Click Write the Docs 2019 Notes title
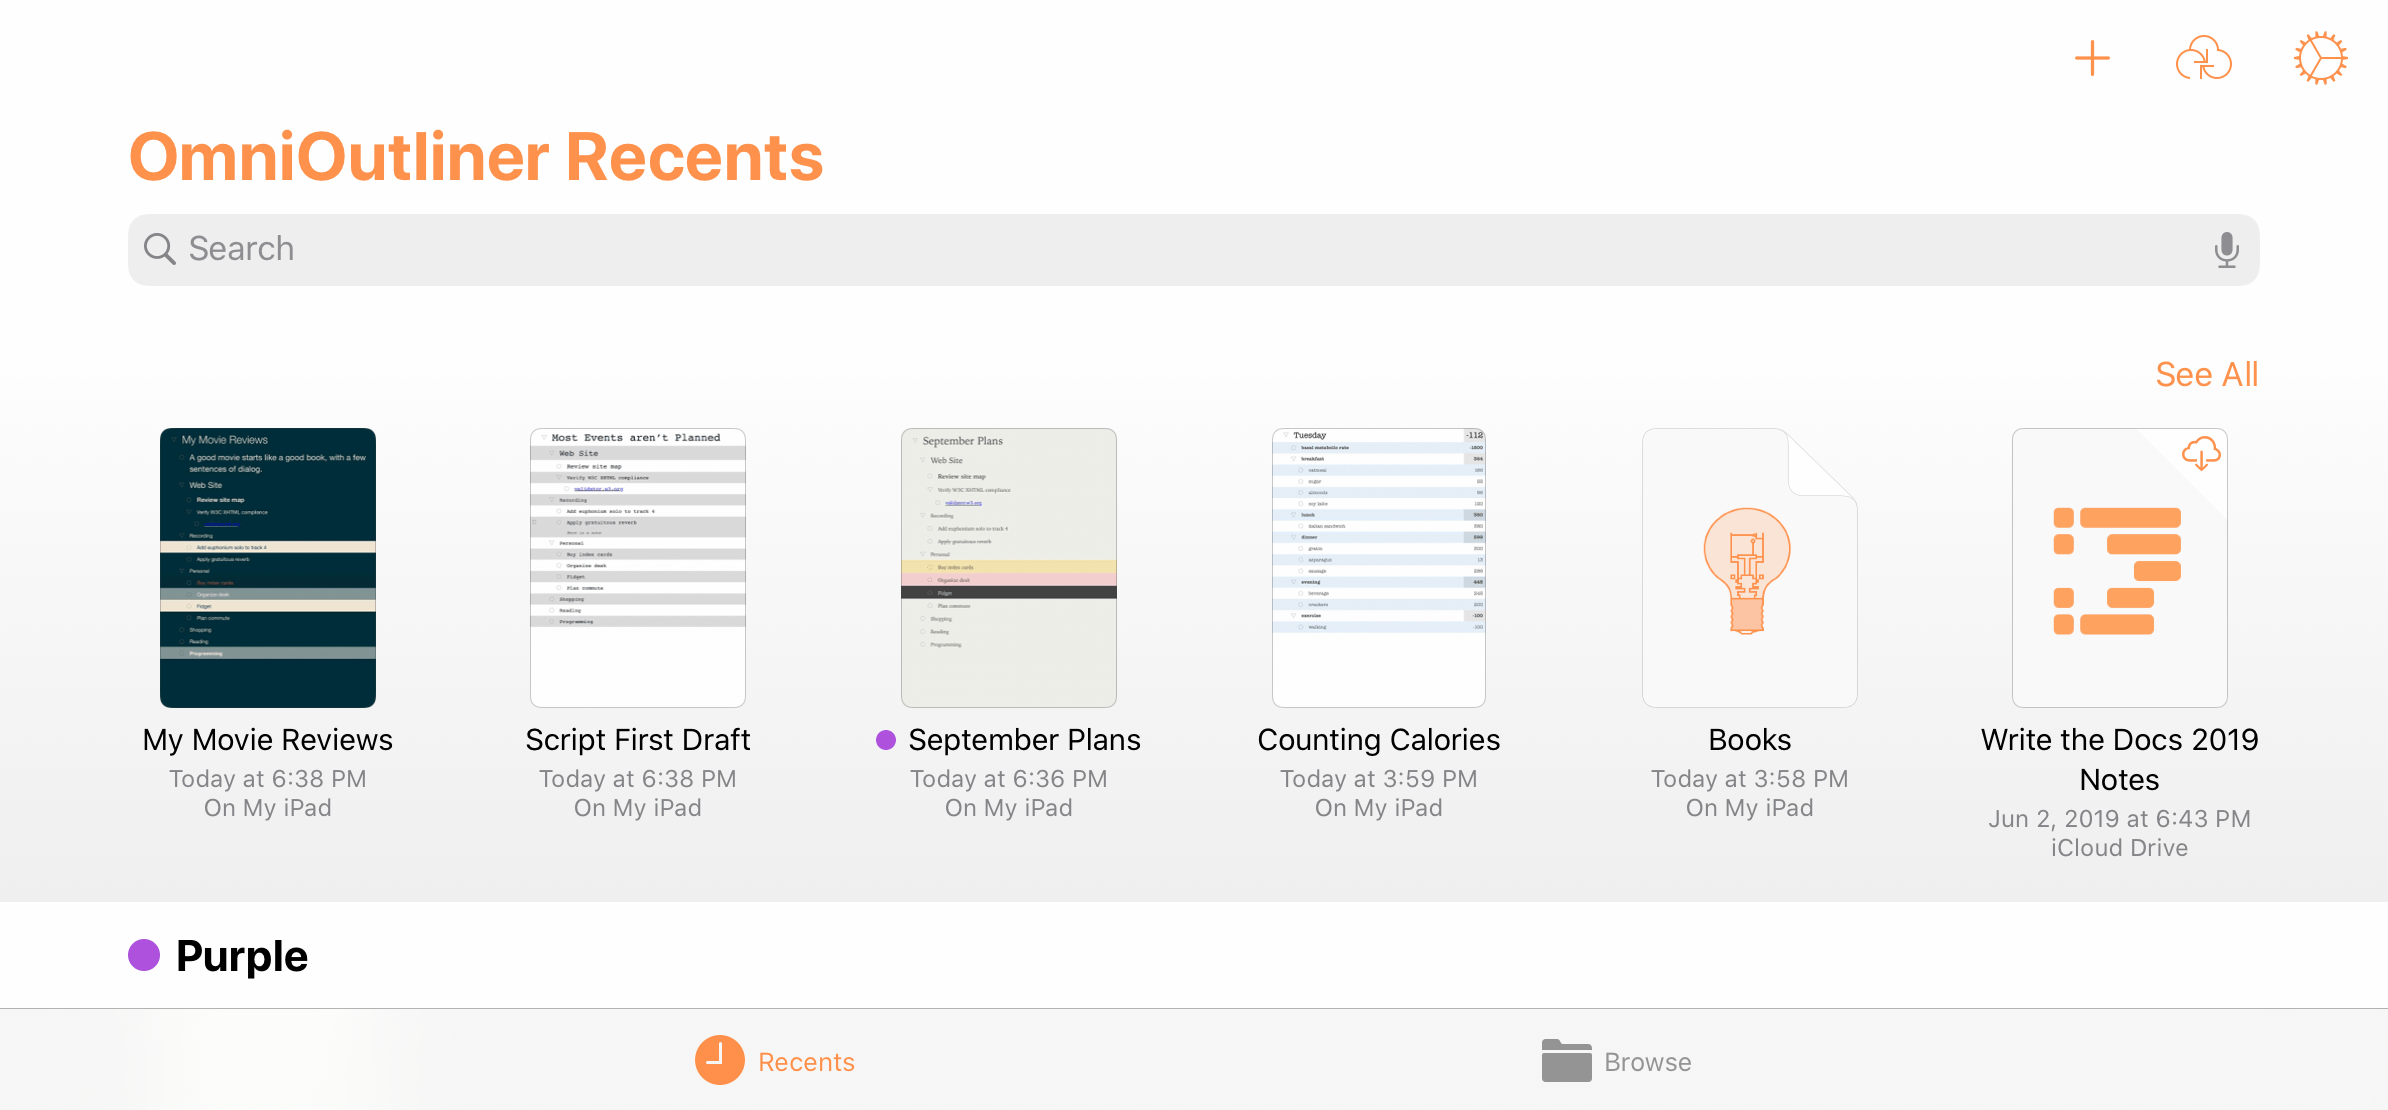The image size is (2388, 1110). tap(2120, 760)
